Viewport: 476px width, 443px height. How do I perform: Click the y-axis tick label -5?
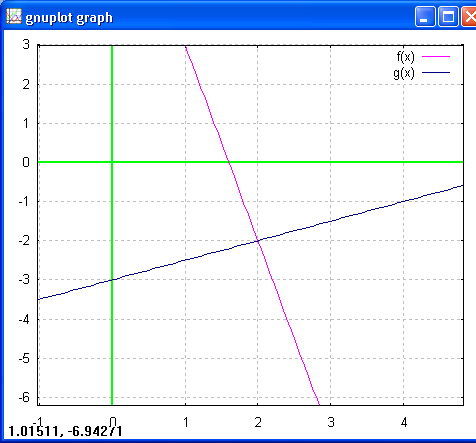click(x=24, y=359)
